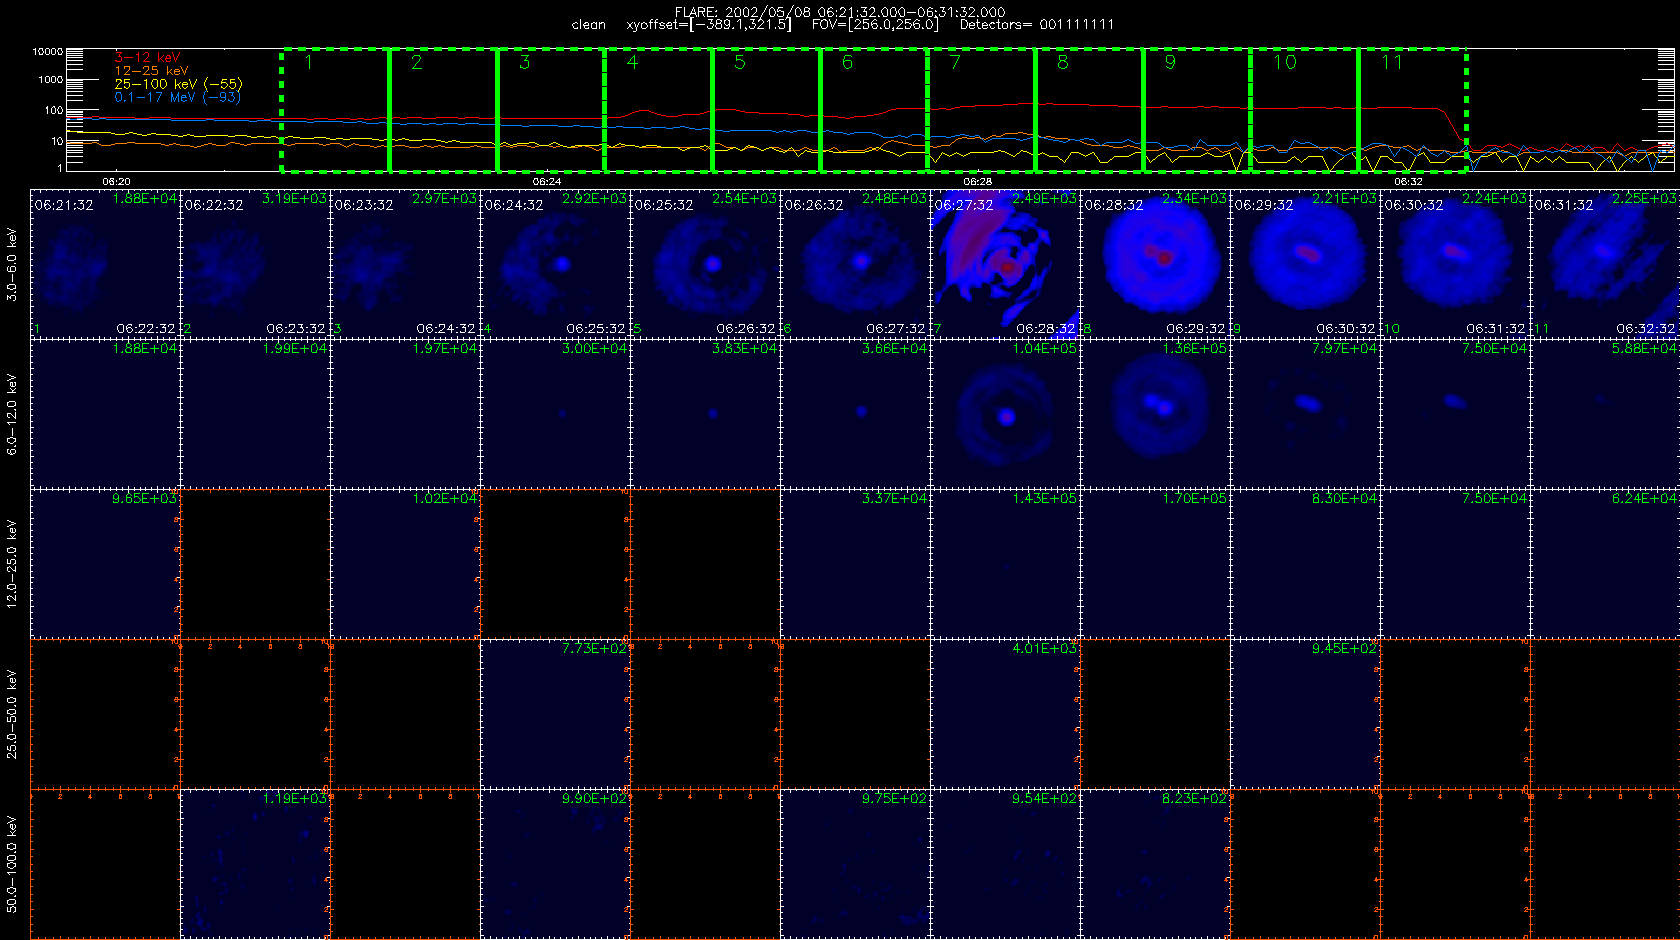Viewport: 1680px width, 940px height.
Task: Open the 06:24:32 image at 3.0-6.0 keV
Action: coord(555,264)
